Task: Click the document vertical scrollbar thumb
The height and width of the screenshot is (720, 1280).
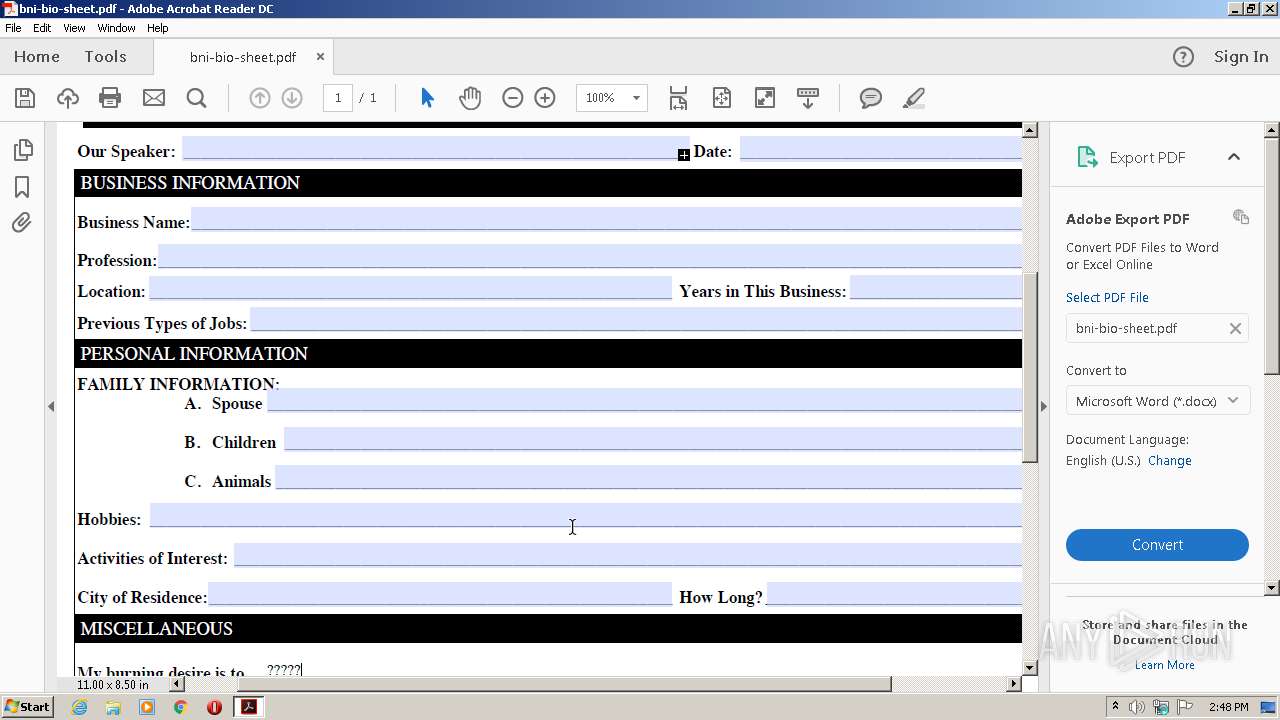Action: [x=1030, y=367]
